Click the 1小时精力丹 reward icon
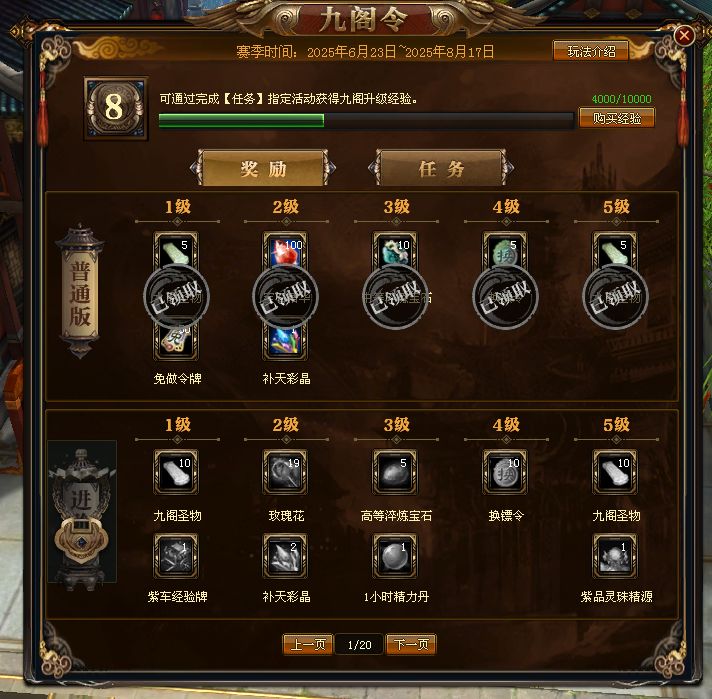The image size is (712, 699). point(395,556)
